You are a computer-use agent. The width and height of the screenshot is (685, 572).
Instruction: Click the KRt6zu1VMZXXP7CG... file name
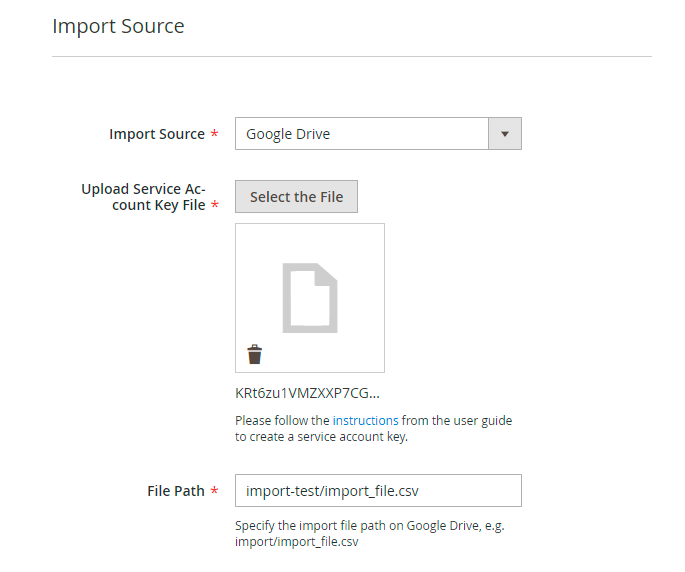[x=307, y=394]
